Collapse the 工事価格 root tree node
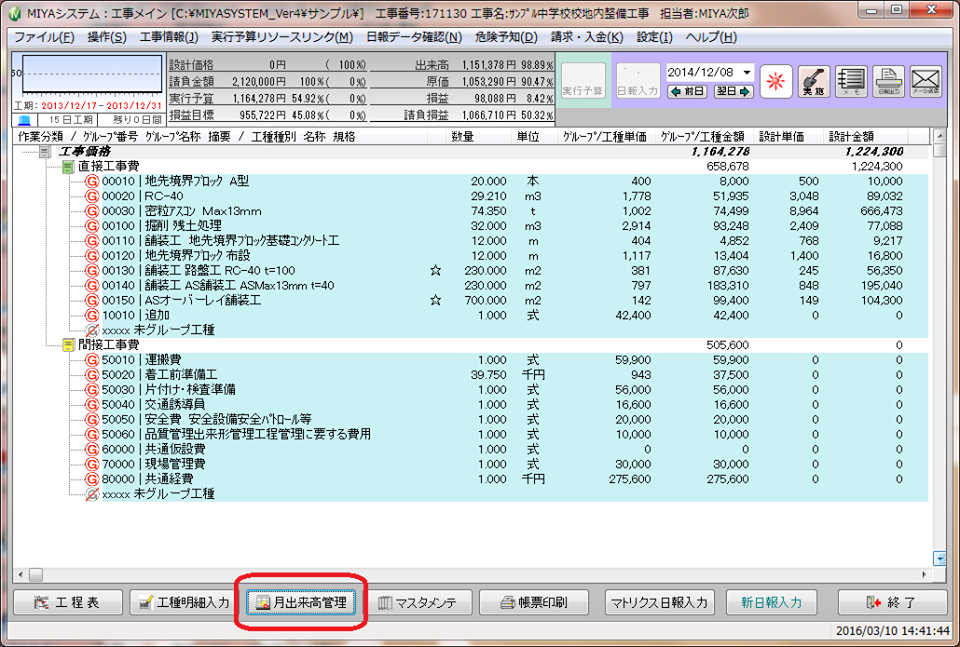 click(45, 151)
